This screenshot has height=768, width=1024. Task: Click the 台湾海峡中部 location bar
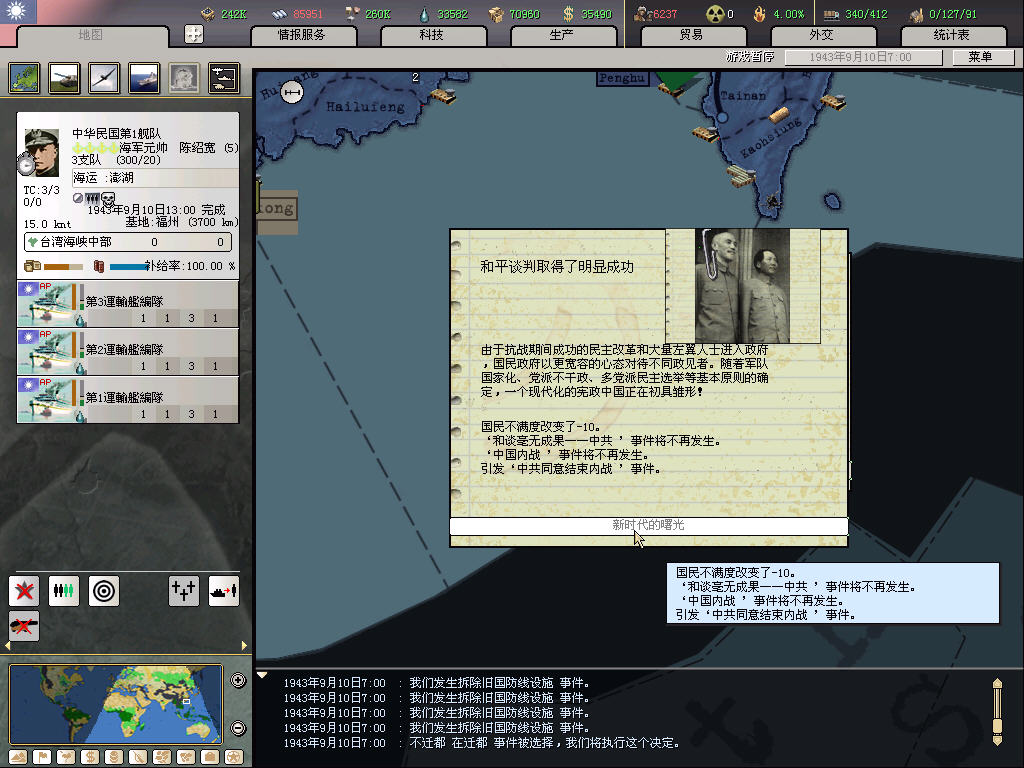click(128, 242)
